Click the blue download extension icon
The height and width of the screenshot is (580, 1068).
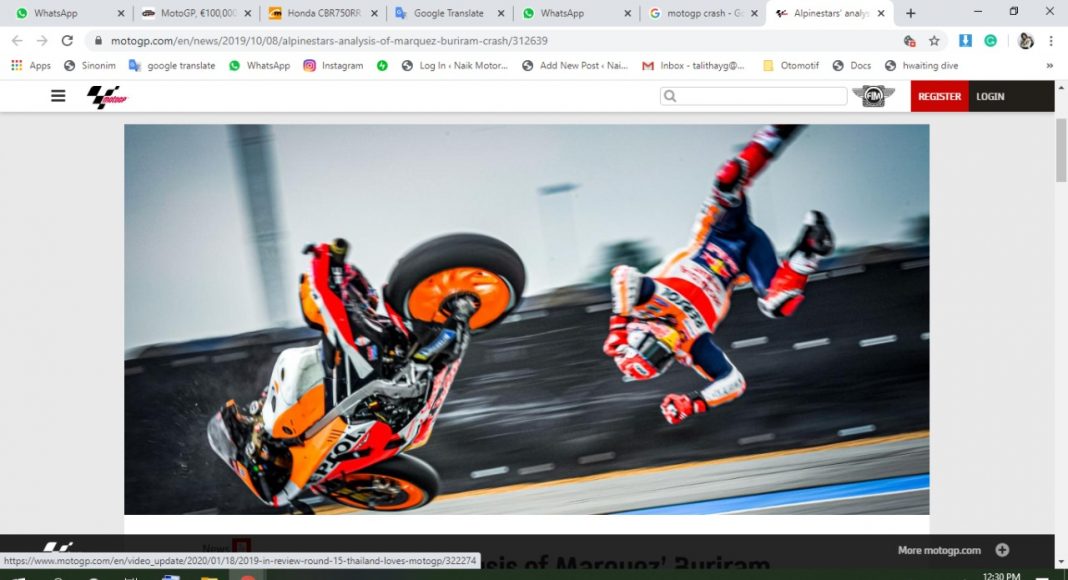click(x=965, y=41)
